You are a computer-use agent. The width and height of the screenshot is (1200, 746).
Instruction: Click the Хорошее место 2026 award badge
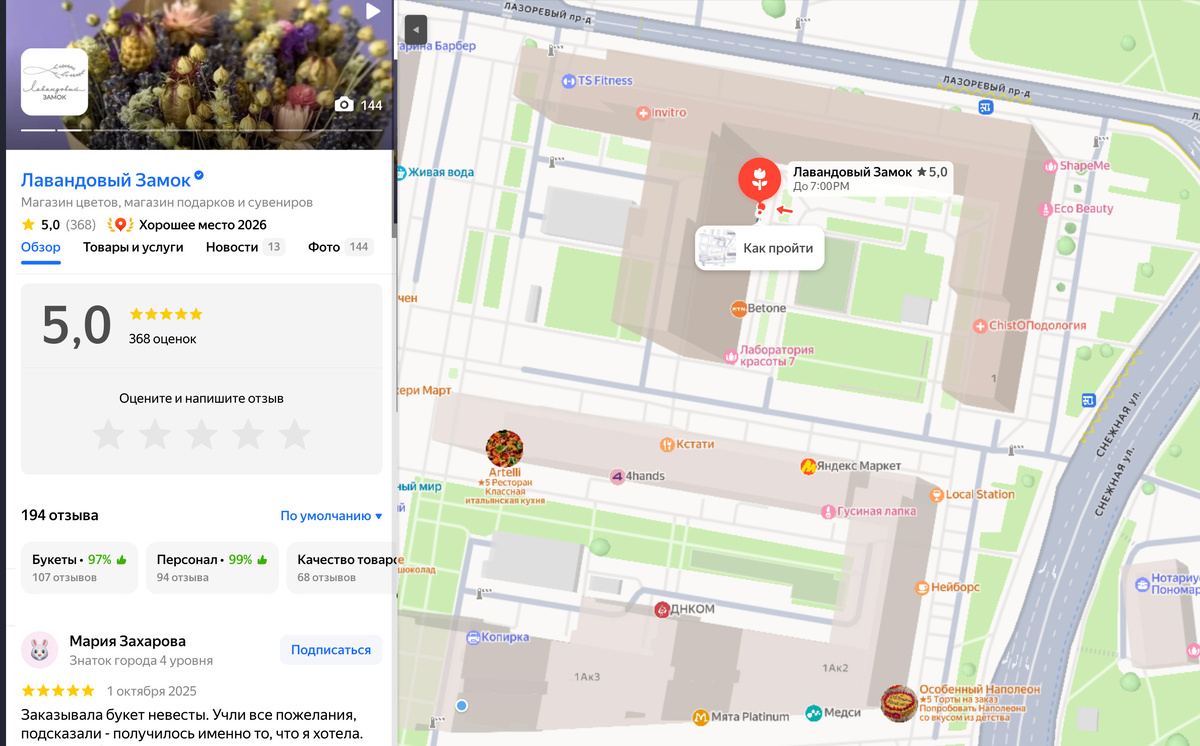pos(189,225)
